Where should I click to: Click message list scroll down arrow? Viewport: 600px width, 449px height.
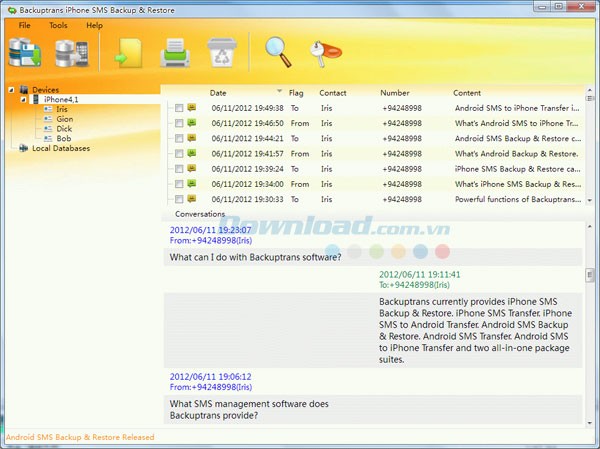(590, 200)
